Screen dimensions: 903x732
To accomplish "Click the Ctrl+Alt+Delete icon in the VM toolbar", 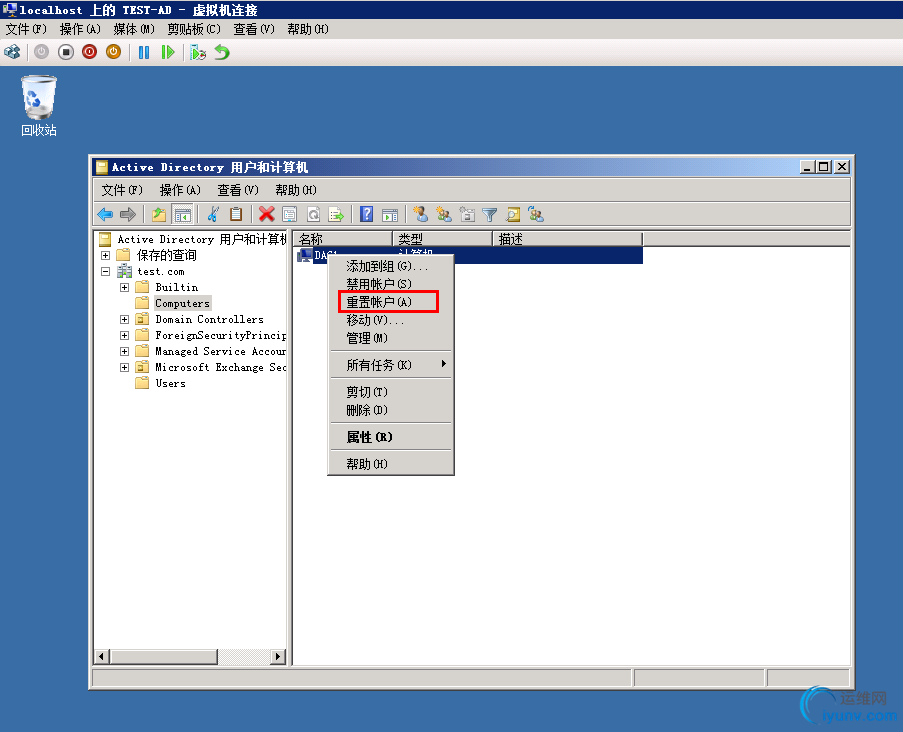I will pos(12,52).
